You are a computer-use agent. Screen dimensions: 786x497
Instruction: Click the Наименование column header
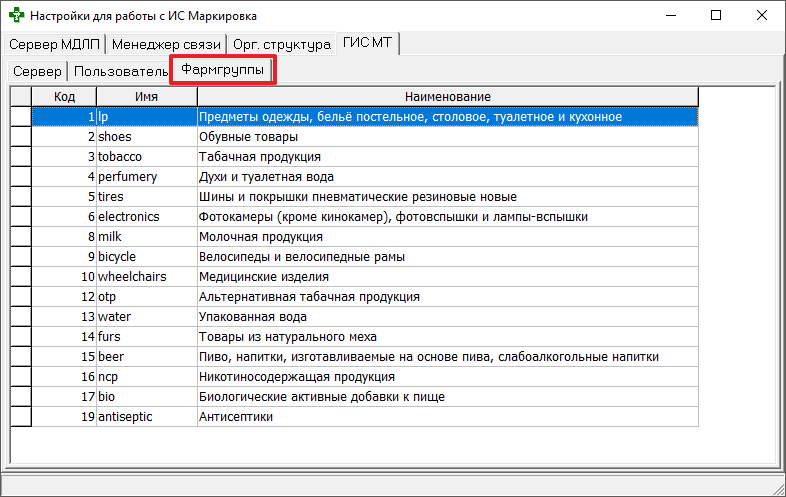pyautogui.click(x=446, y=96)
